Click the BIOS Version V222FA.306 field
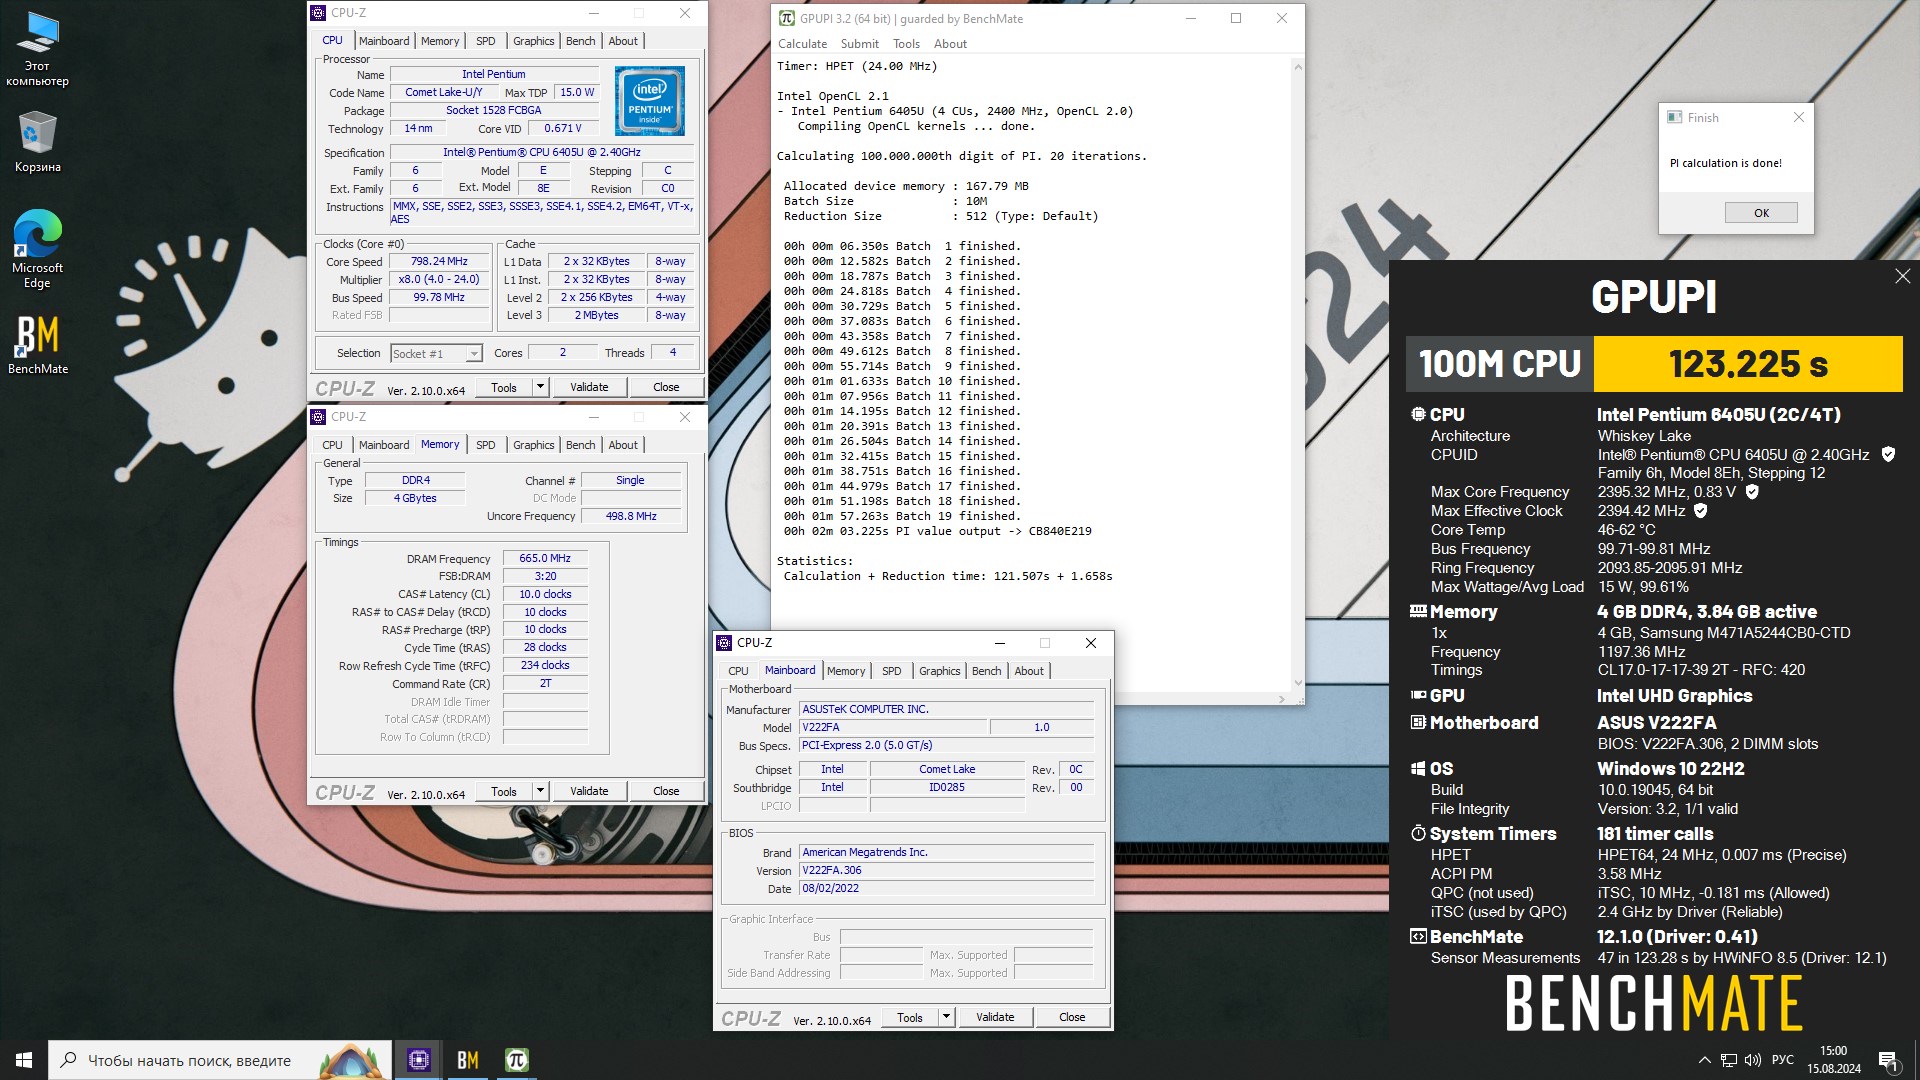Image resolution: width=1920 pixels, height=1080 pixels. click(947, 870)
